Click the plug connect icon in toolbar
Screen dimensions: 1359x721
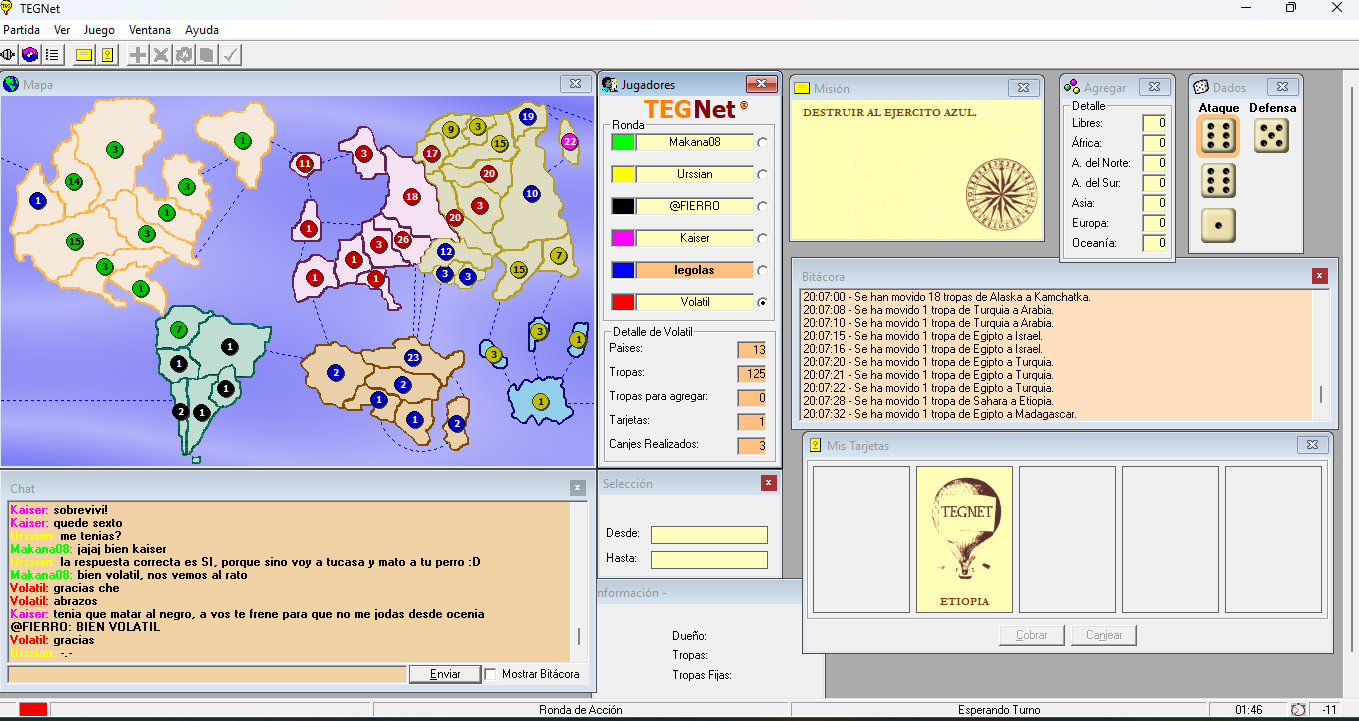9,55
